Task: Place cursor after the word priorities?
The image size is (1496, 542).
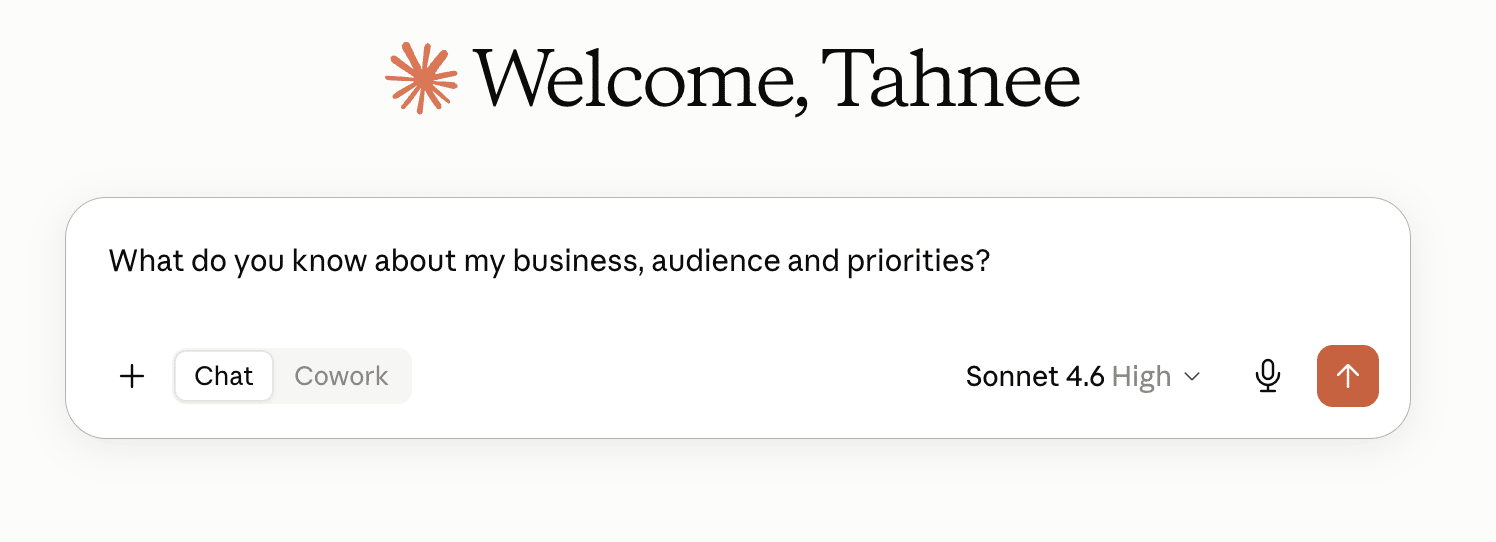Action: pos(991,261)
